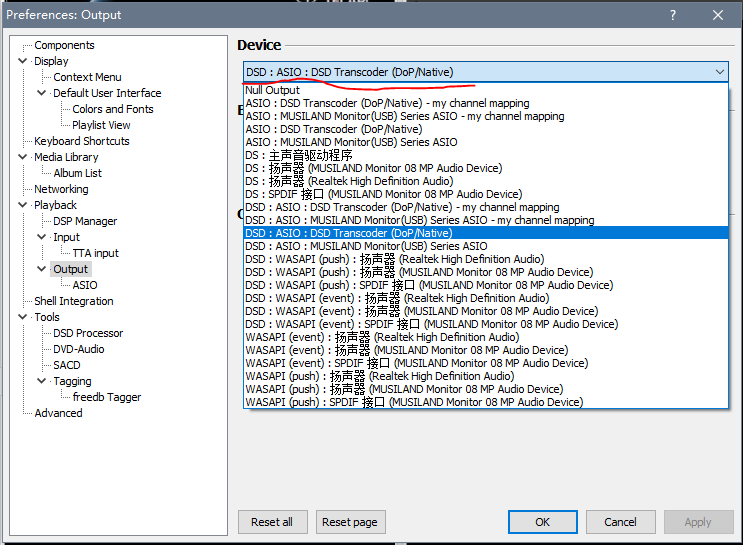
Task: Select freedb Tagger tree item
Action: [107, 397]
